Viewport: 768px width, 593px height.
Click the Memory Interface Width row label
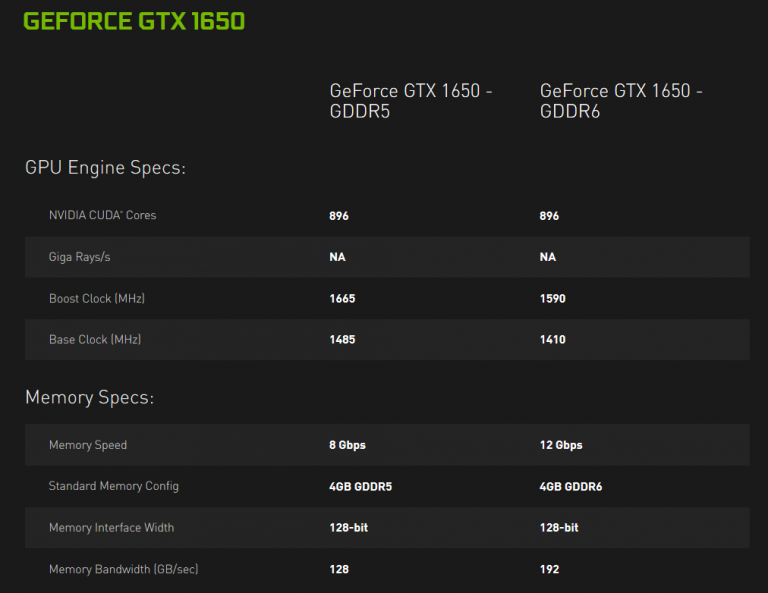(111, 527)
